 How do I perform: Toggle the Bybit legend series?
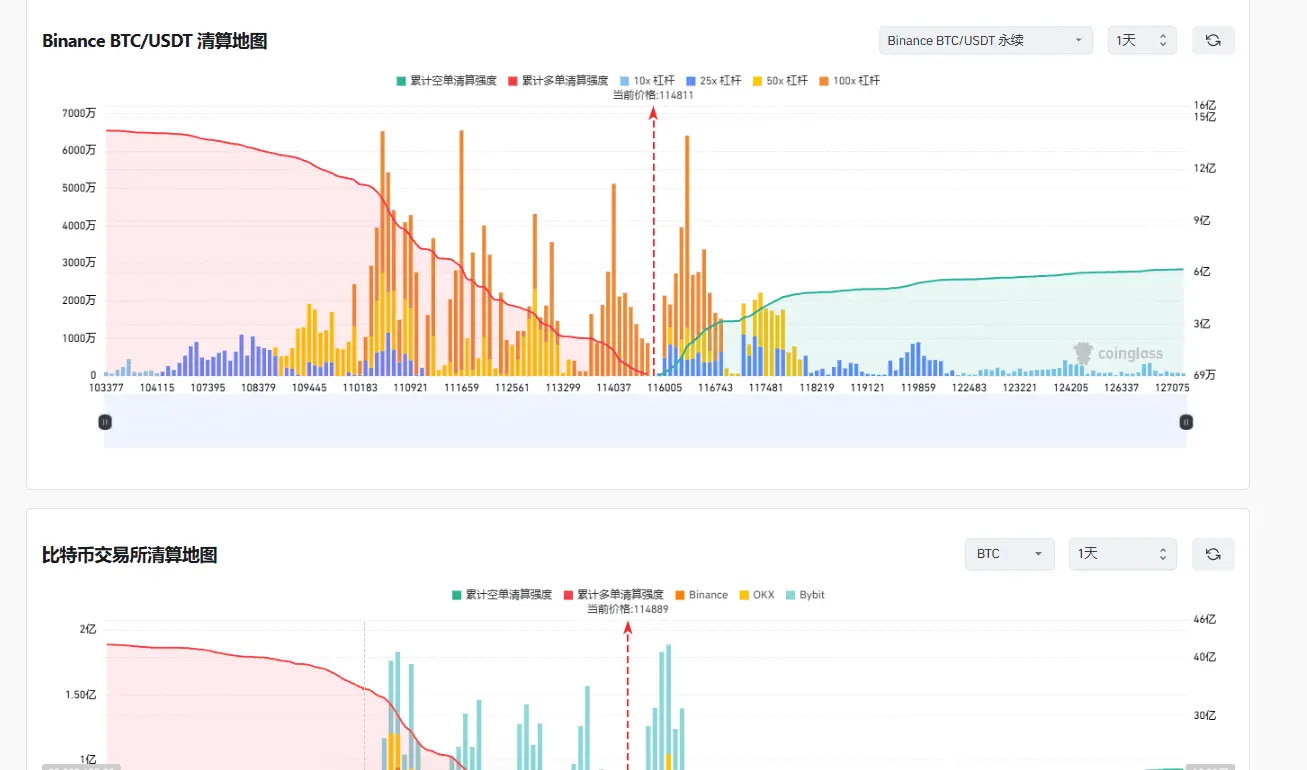pyautogui.click(x=805, y=595)
